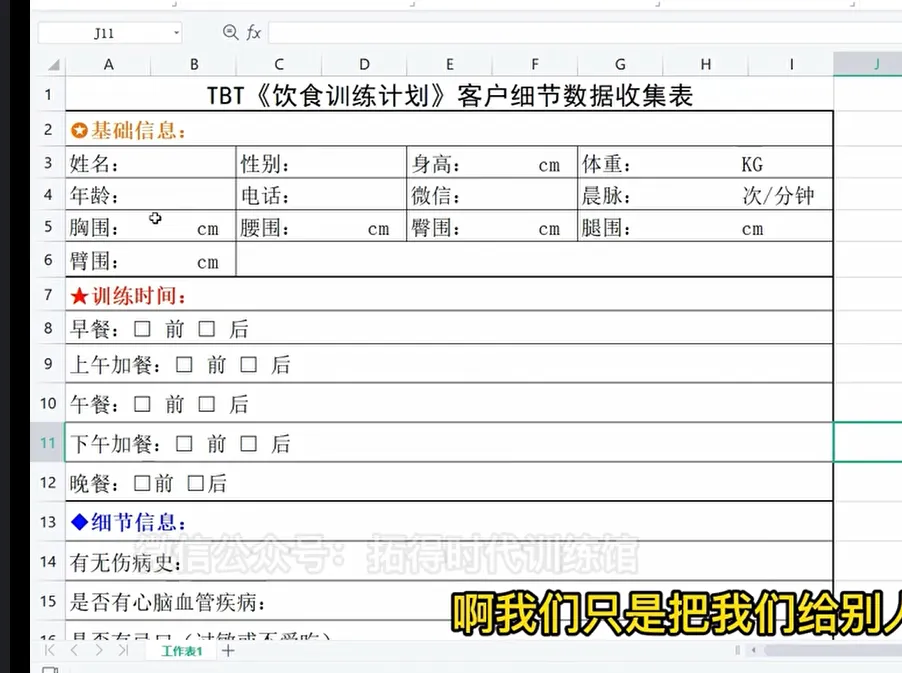Go to the previous sheet using the arrow
902x673 pixels.
tap(73, 651)
